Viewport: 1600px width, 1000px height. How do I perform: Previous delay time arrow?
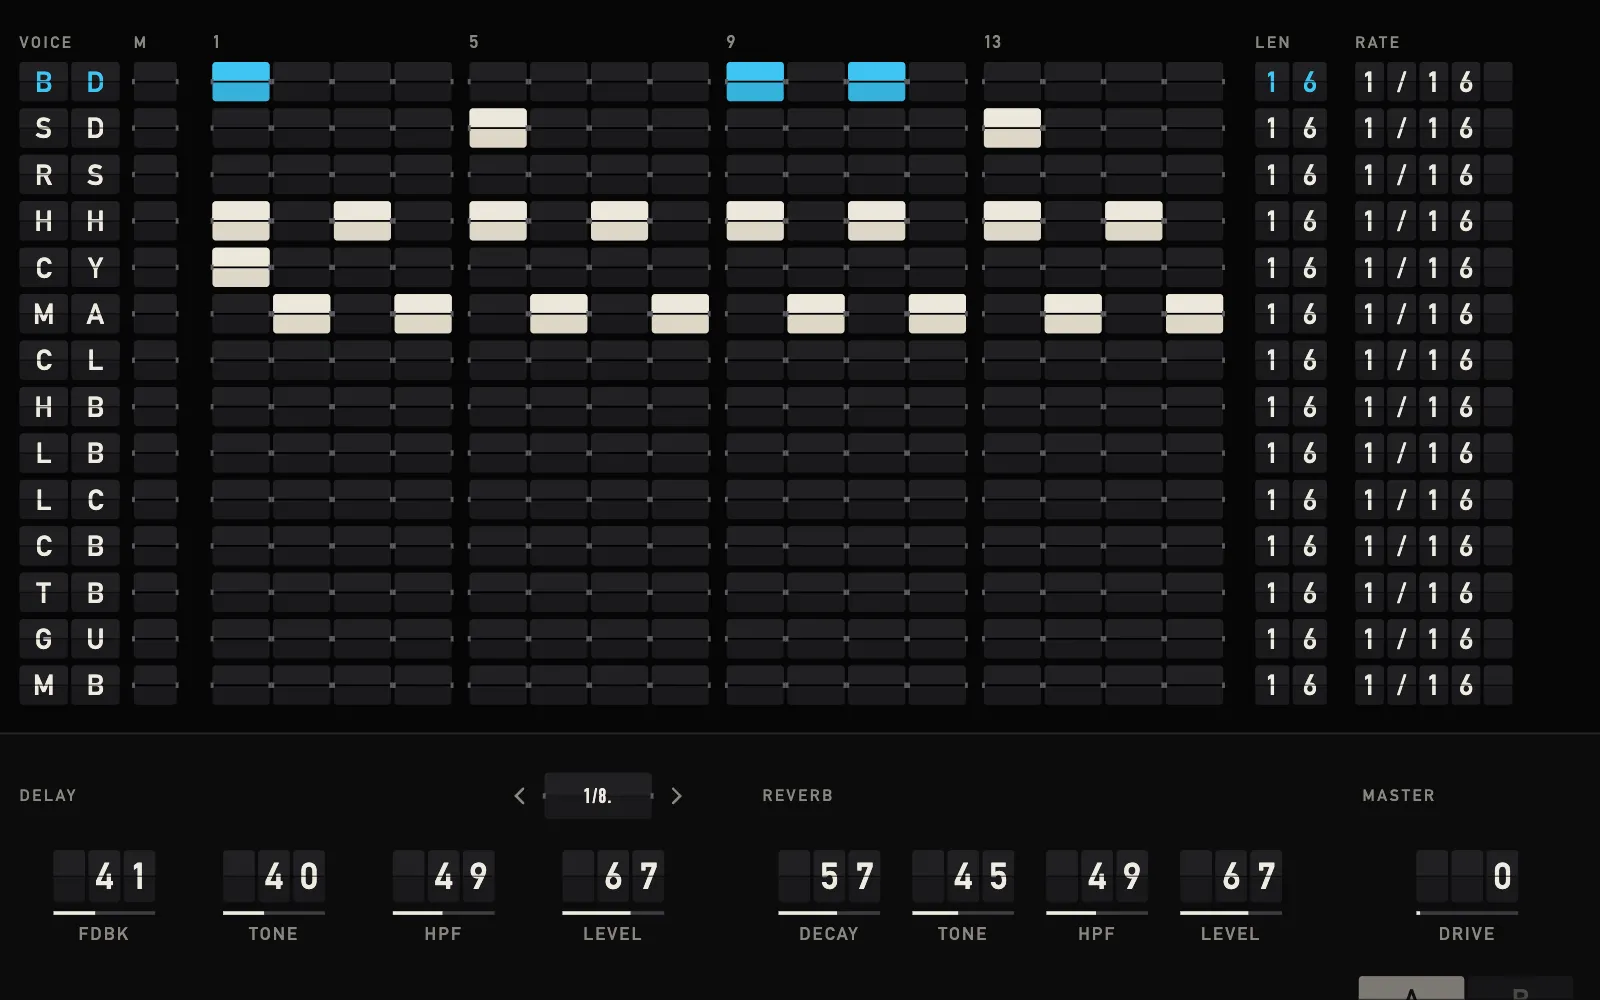click(519, 796)
